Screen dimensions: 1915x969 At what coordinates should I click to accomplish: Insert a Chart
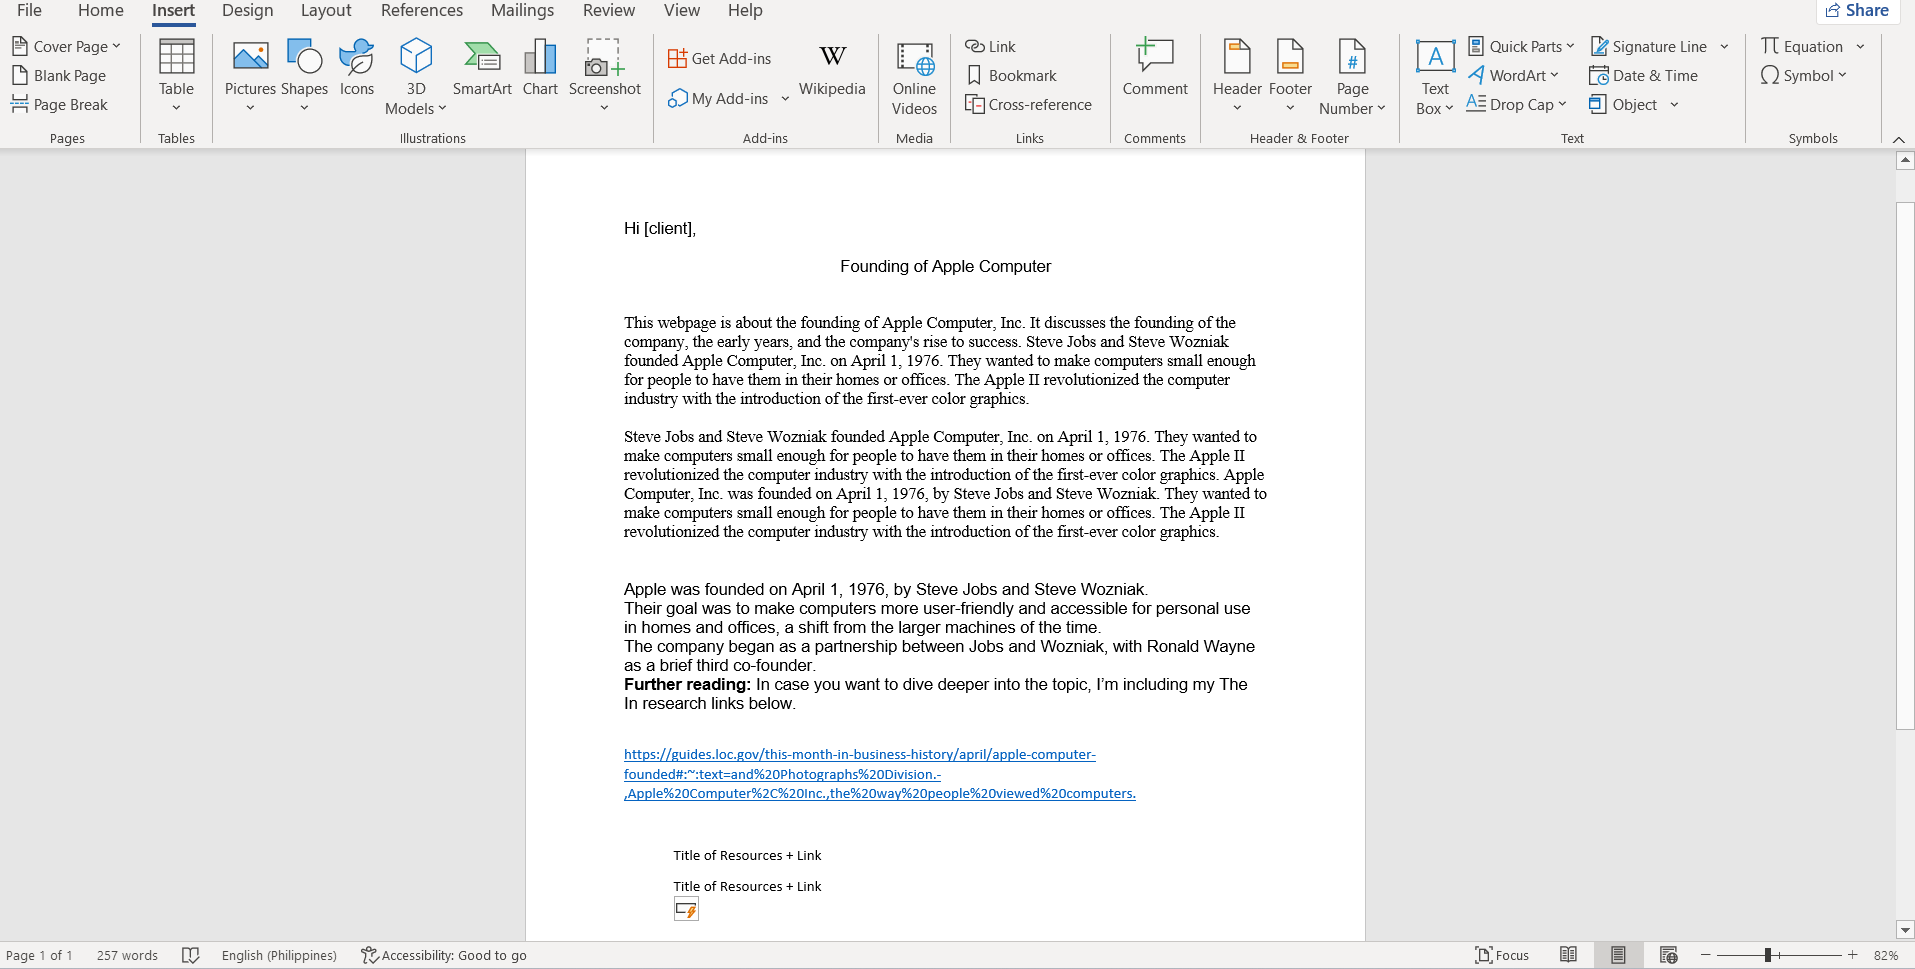point(540,68)
